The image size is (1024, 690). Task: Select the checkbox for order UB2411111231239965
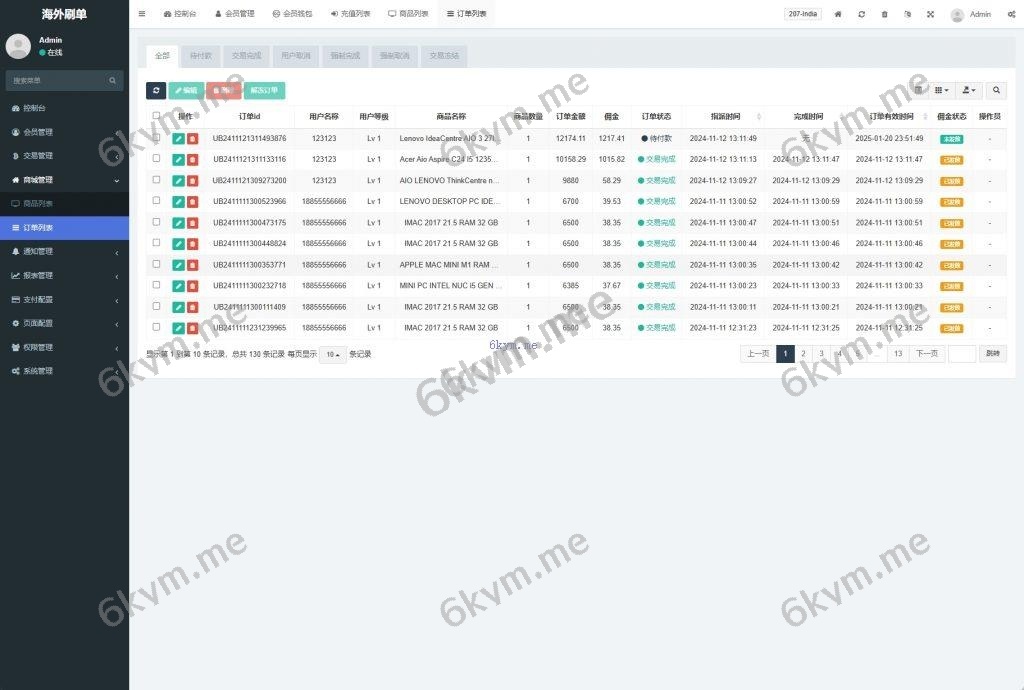156,327
